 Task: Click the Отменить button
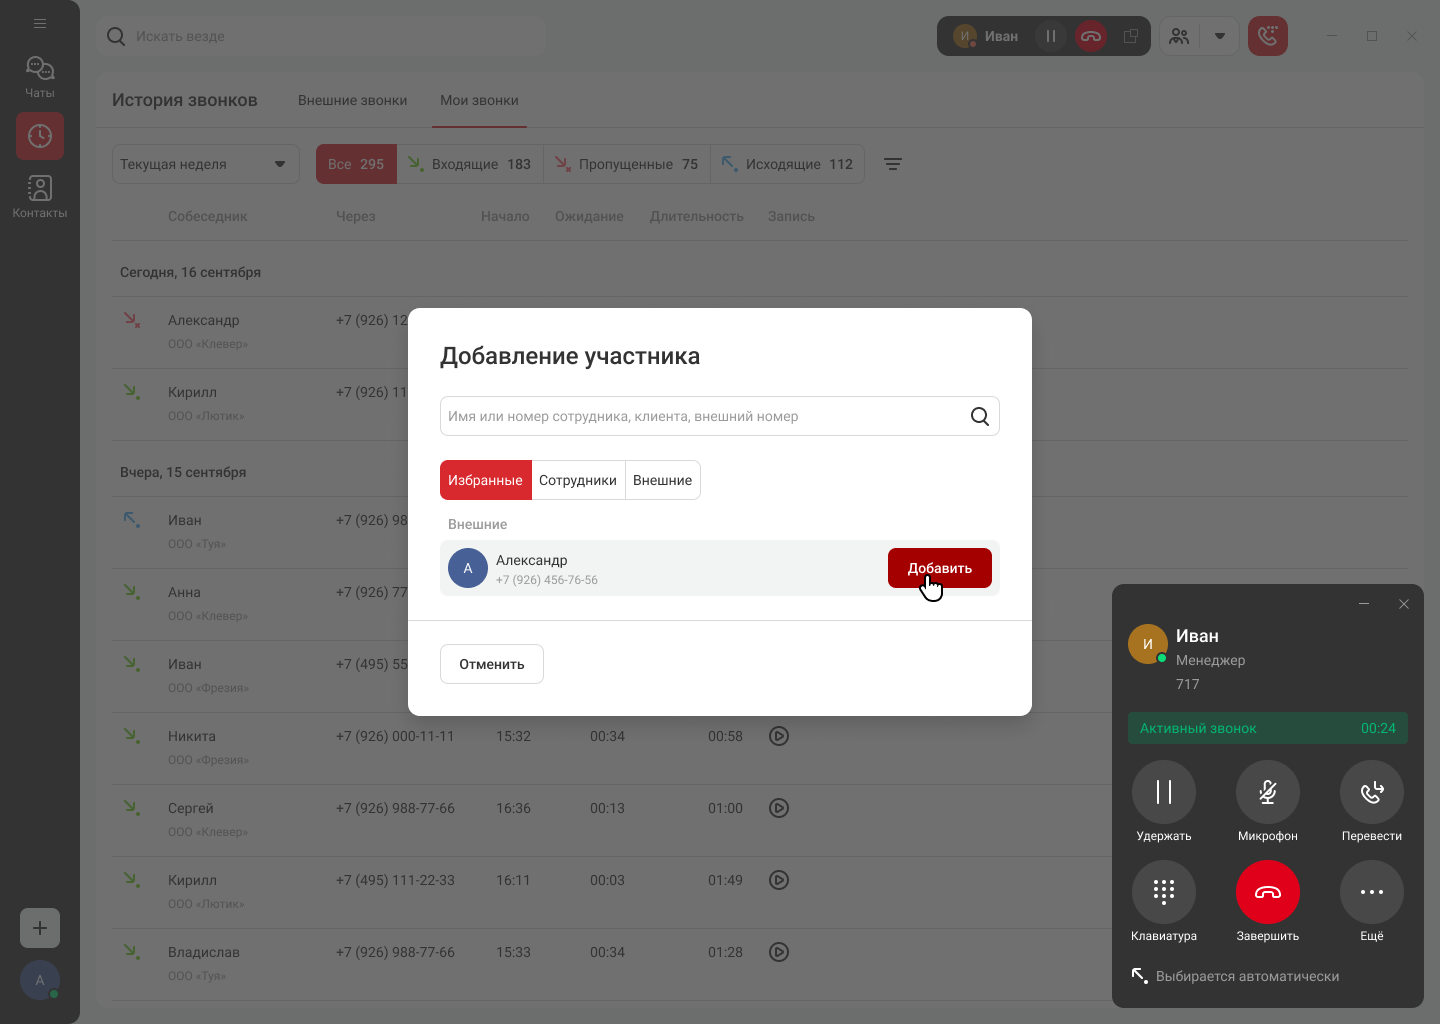(x=491, y=664)
